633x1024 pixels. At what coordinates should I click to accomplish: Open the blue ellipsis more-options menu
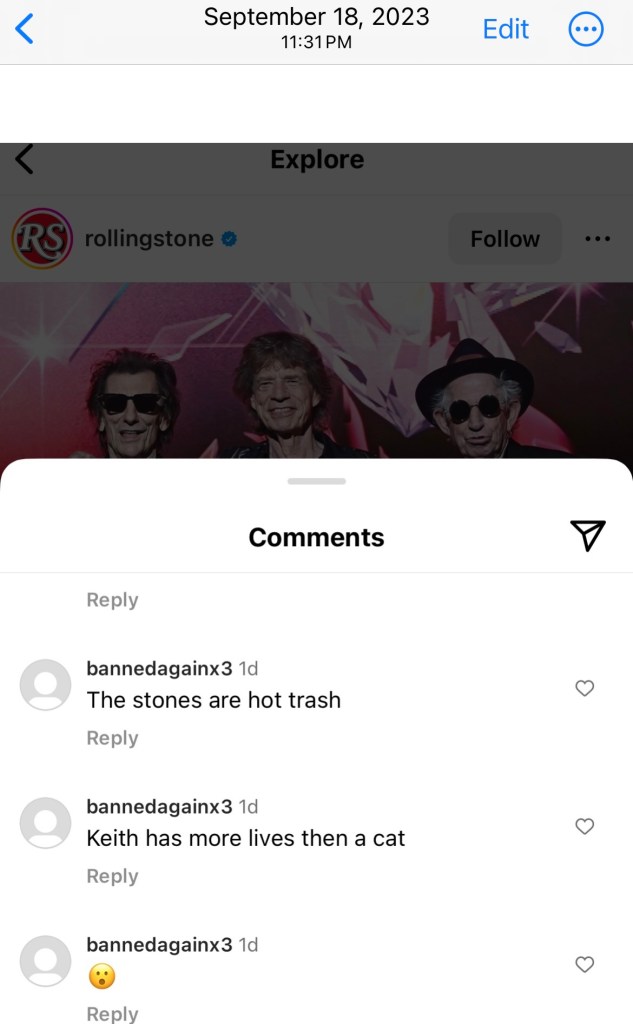pyautogui.click(x=586, y=29)
